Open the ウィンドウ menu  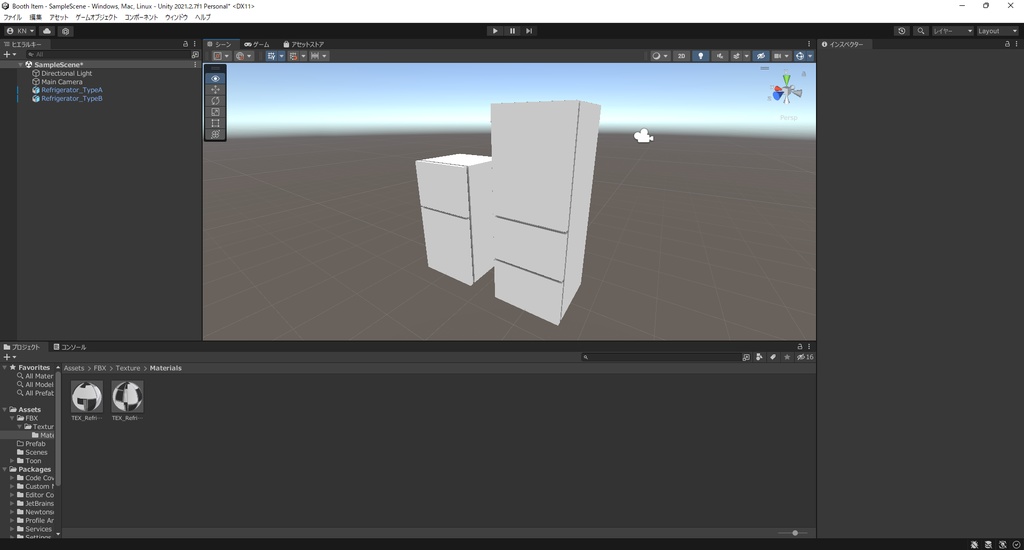[176, 18]
